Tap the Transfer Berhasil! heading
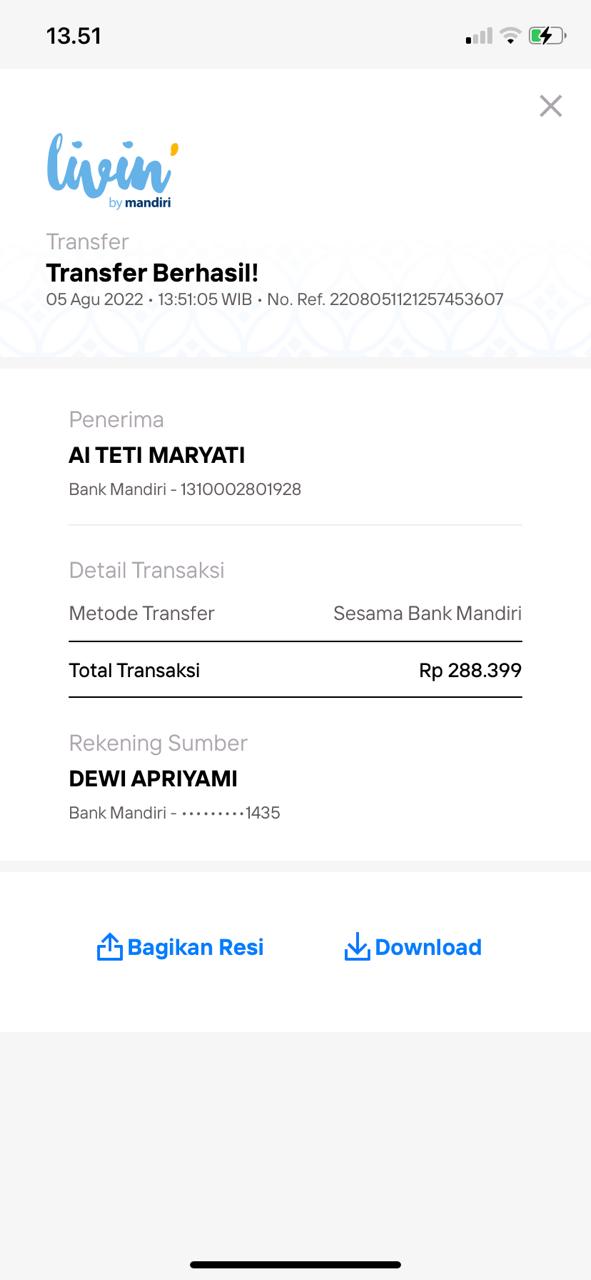 click(152, 273)
